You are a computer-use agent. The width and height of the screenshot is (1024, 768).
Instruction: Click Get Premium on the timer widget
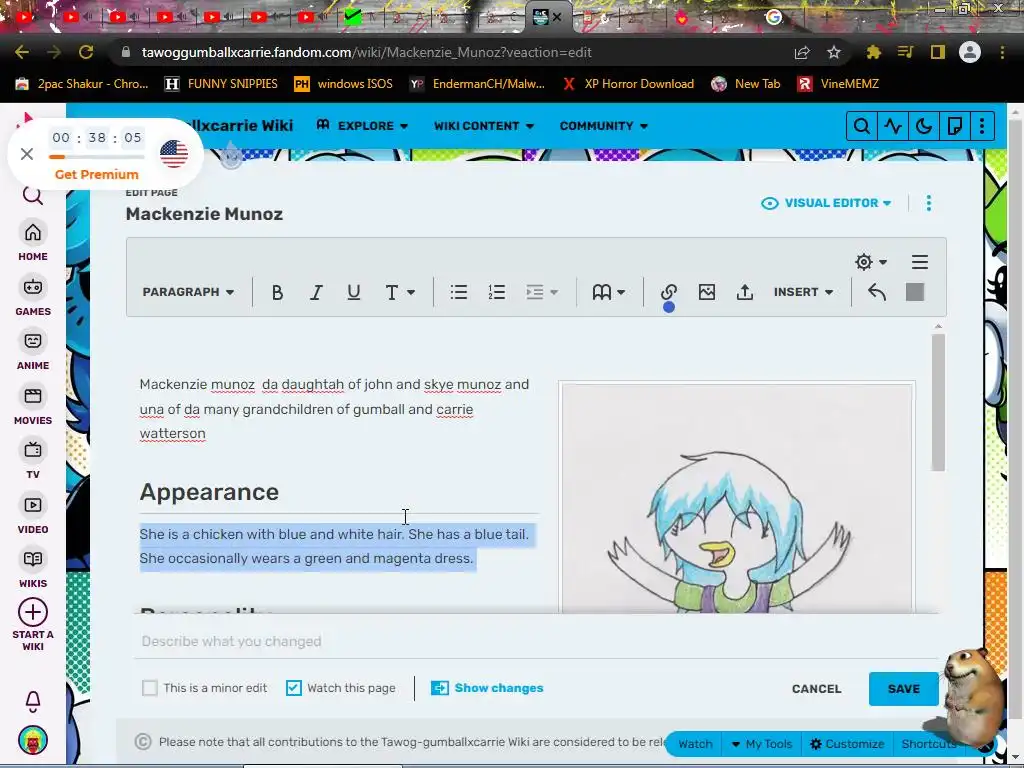pos(97,174)
